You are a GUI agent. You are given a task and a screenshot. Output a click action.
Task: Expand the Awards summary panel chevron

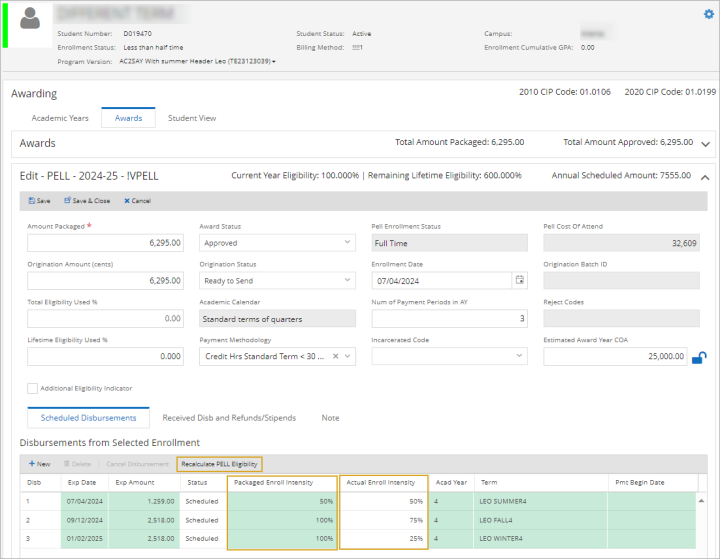pos(705,144)
